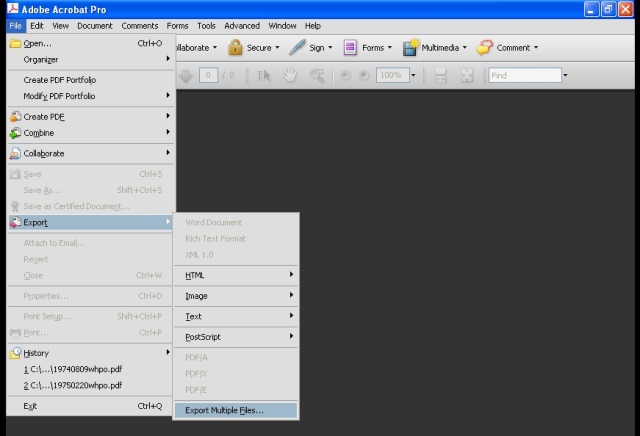Open the Help menu
Screen dimensions: 640x436
point(313,26)
